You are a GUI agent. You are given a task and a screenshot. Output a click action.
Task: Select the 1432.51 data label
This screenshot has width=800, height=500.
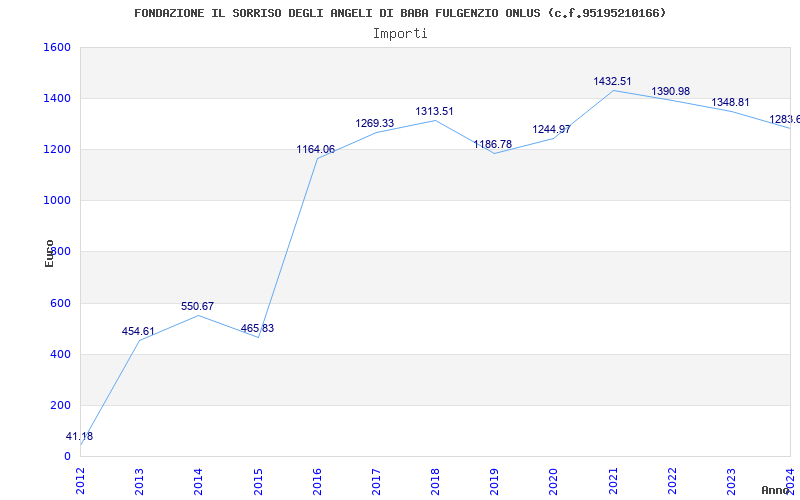point(612,82)
